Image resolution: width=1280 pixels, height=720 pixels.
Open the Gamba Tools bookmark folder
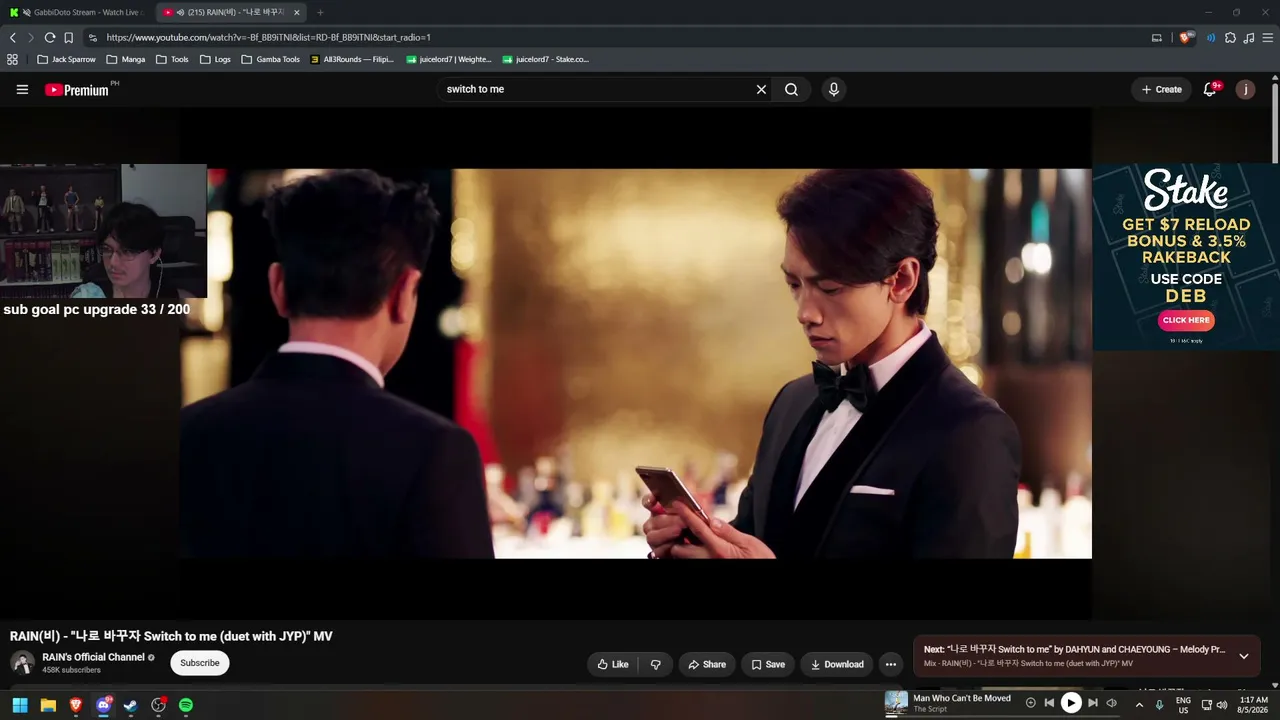click(270, 59)
